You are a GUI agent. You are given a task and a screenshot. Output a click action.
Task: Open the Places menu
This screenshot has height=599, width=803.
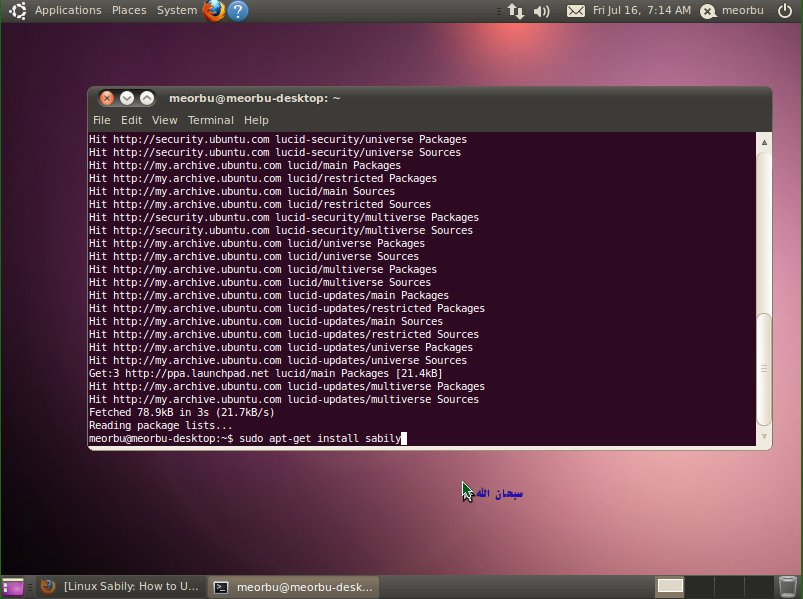tap(129, 10)
